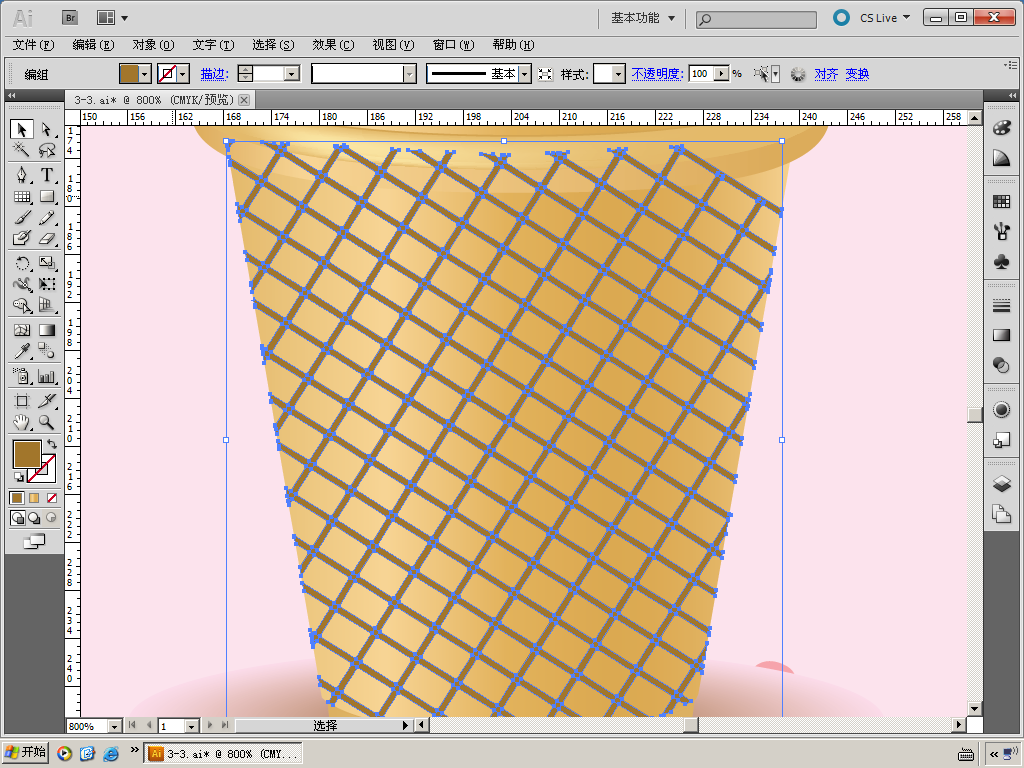Choose the Zoom tool
Viewport: 1024px width, 768px height.
(x=47, y=423)
